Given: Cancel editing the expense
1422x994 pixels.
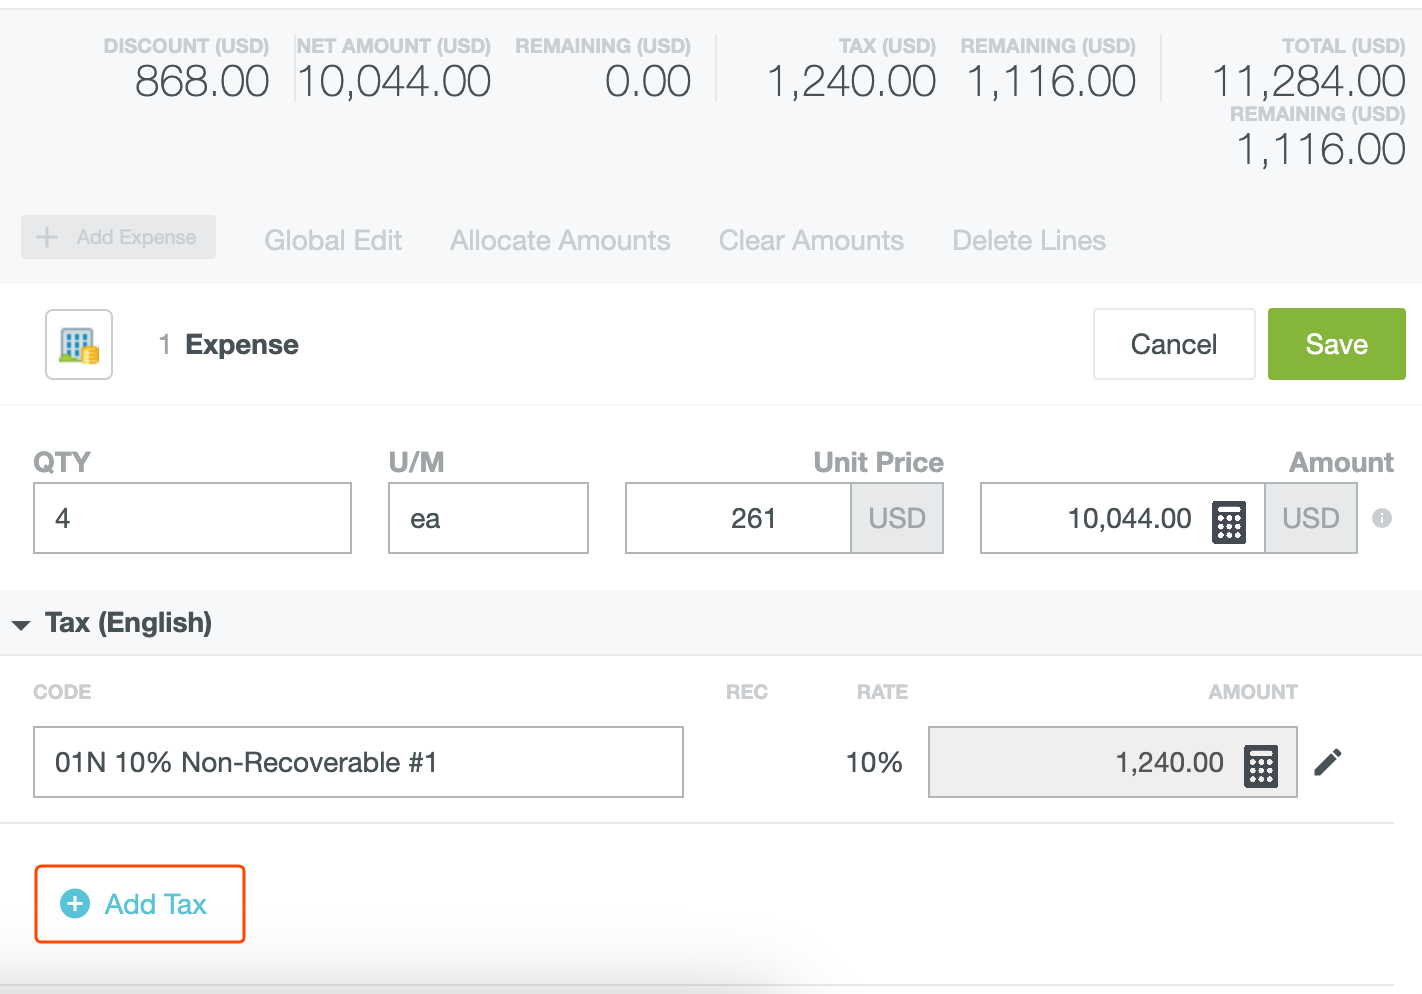Looking at the screenshot, I should coord(1174,344).
